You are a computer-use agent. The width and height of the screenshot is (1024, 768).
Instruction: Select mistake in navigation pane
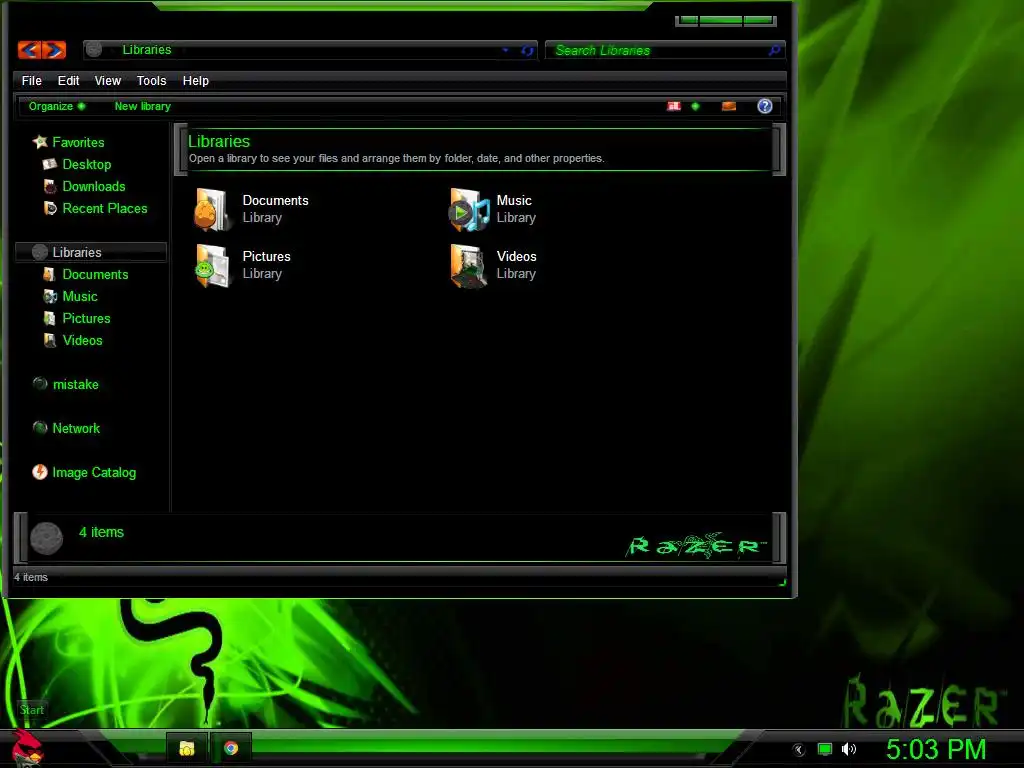pos(76,385)
